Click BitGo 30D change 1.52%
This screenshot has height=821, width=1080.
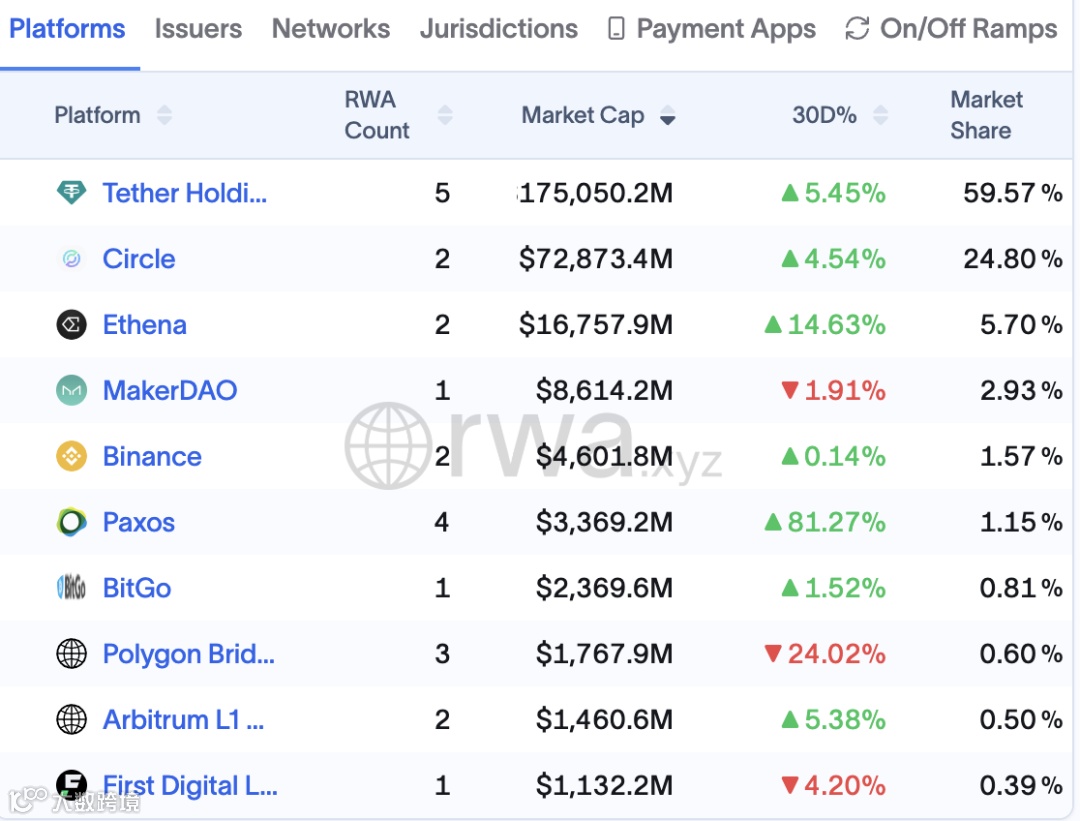tap(833, 588)
